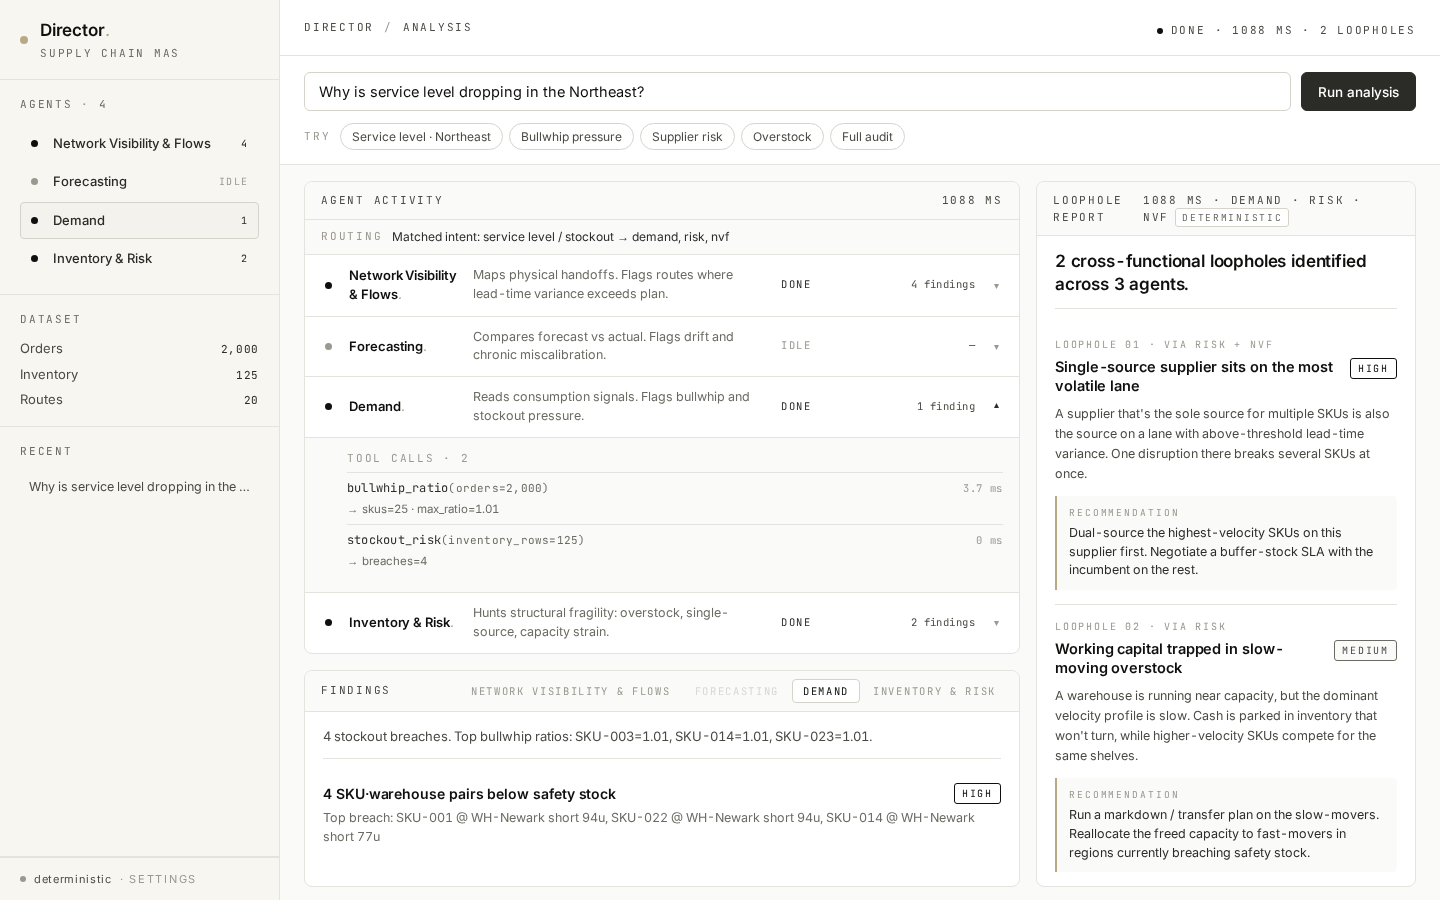This screenshot has width=1440, height=900.
Task: Click the Director breadcrumb
Action: [x=339, y=28]
